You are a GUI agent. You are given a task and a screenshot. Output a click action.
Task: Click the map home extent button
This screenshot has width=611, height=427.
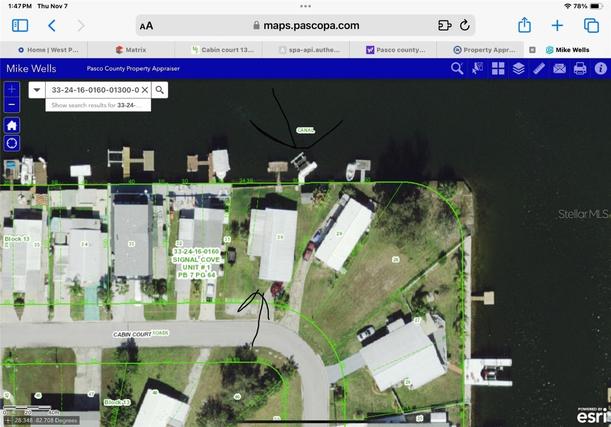(x=12, y=126)
